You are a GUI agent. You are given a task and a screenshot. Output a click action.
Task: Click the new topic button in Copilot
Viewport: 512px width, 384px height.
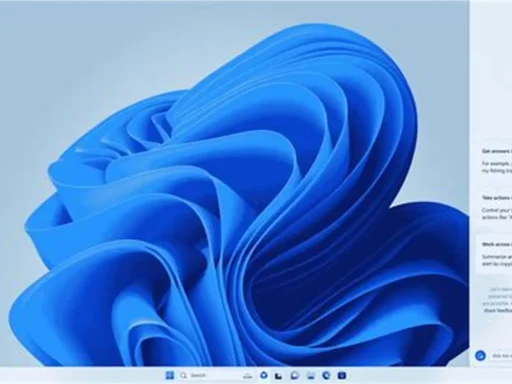[480, 355]
